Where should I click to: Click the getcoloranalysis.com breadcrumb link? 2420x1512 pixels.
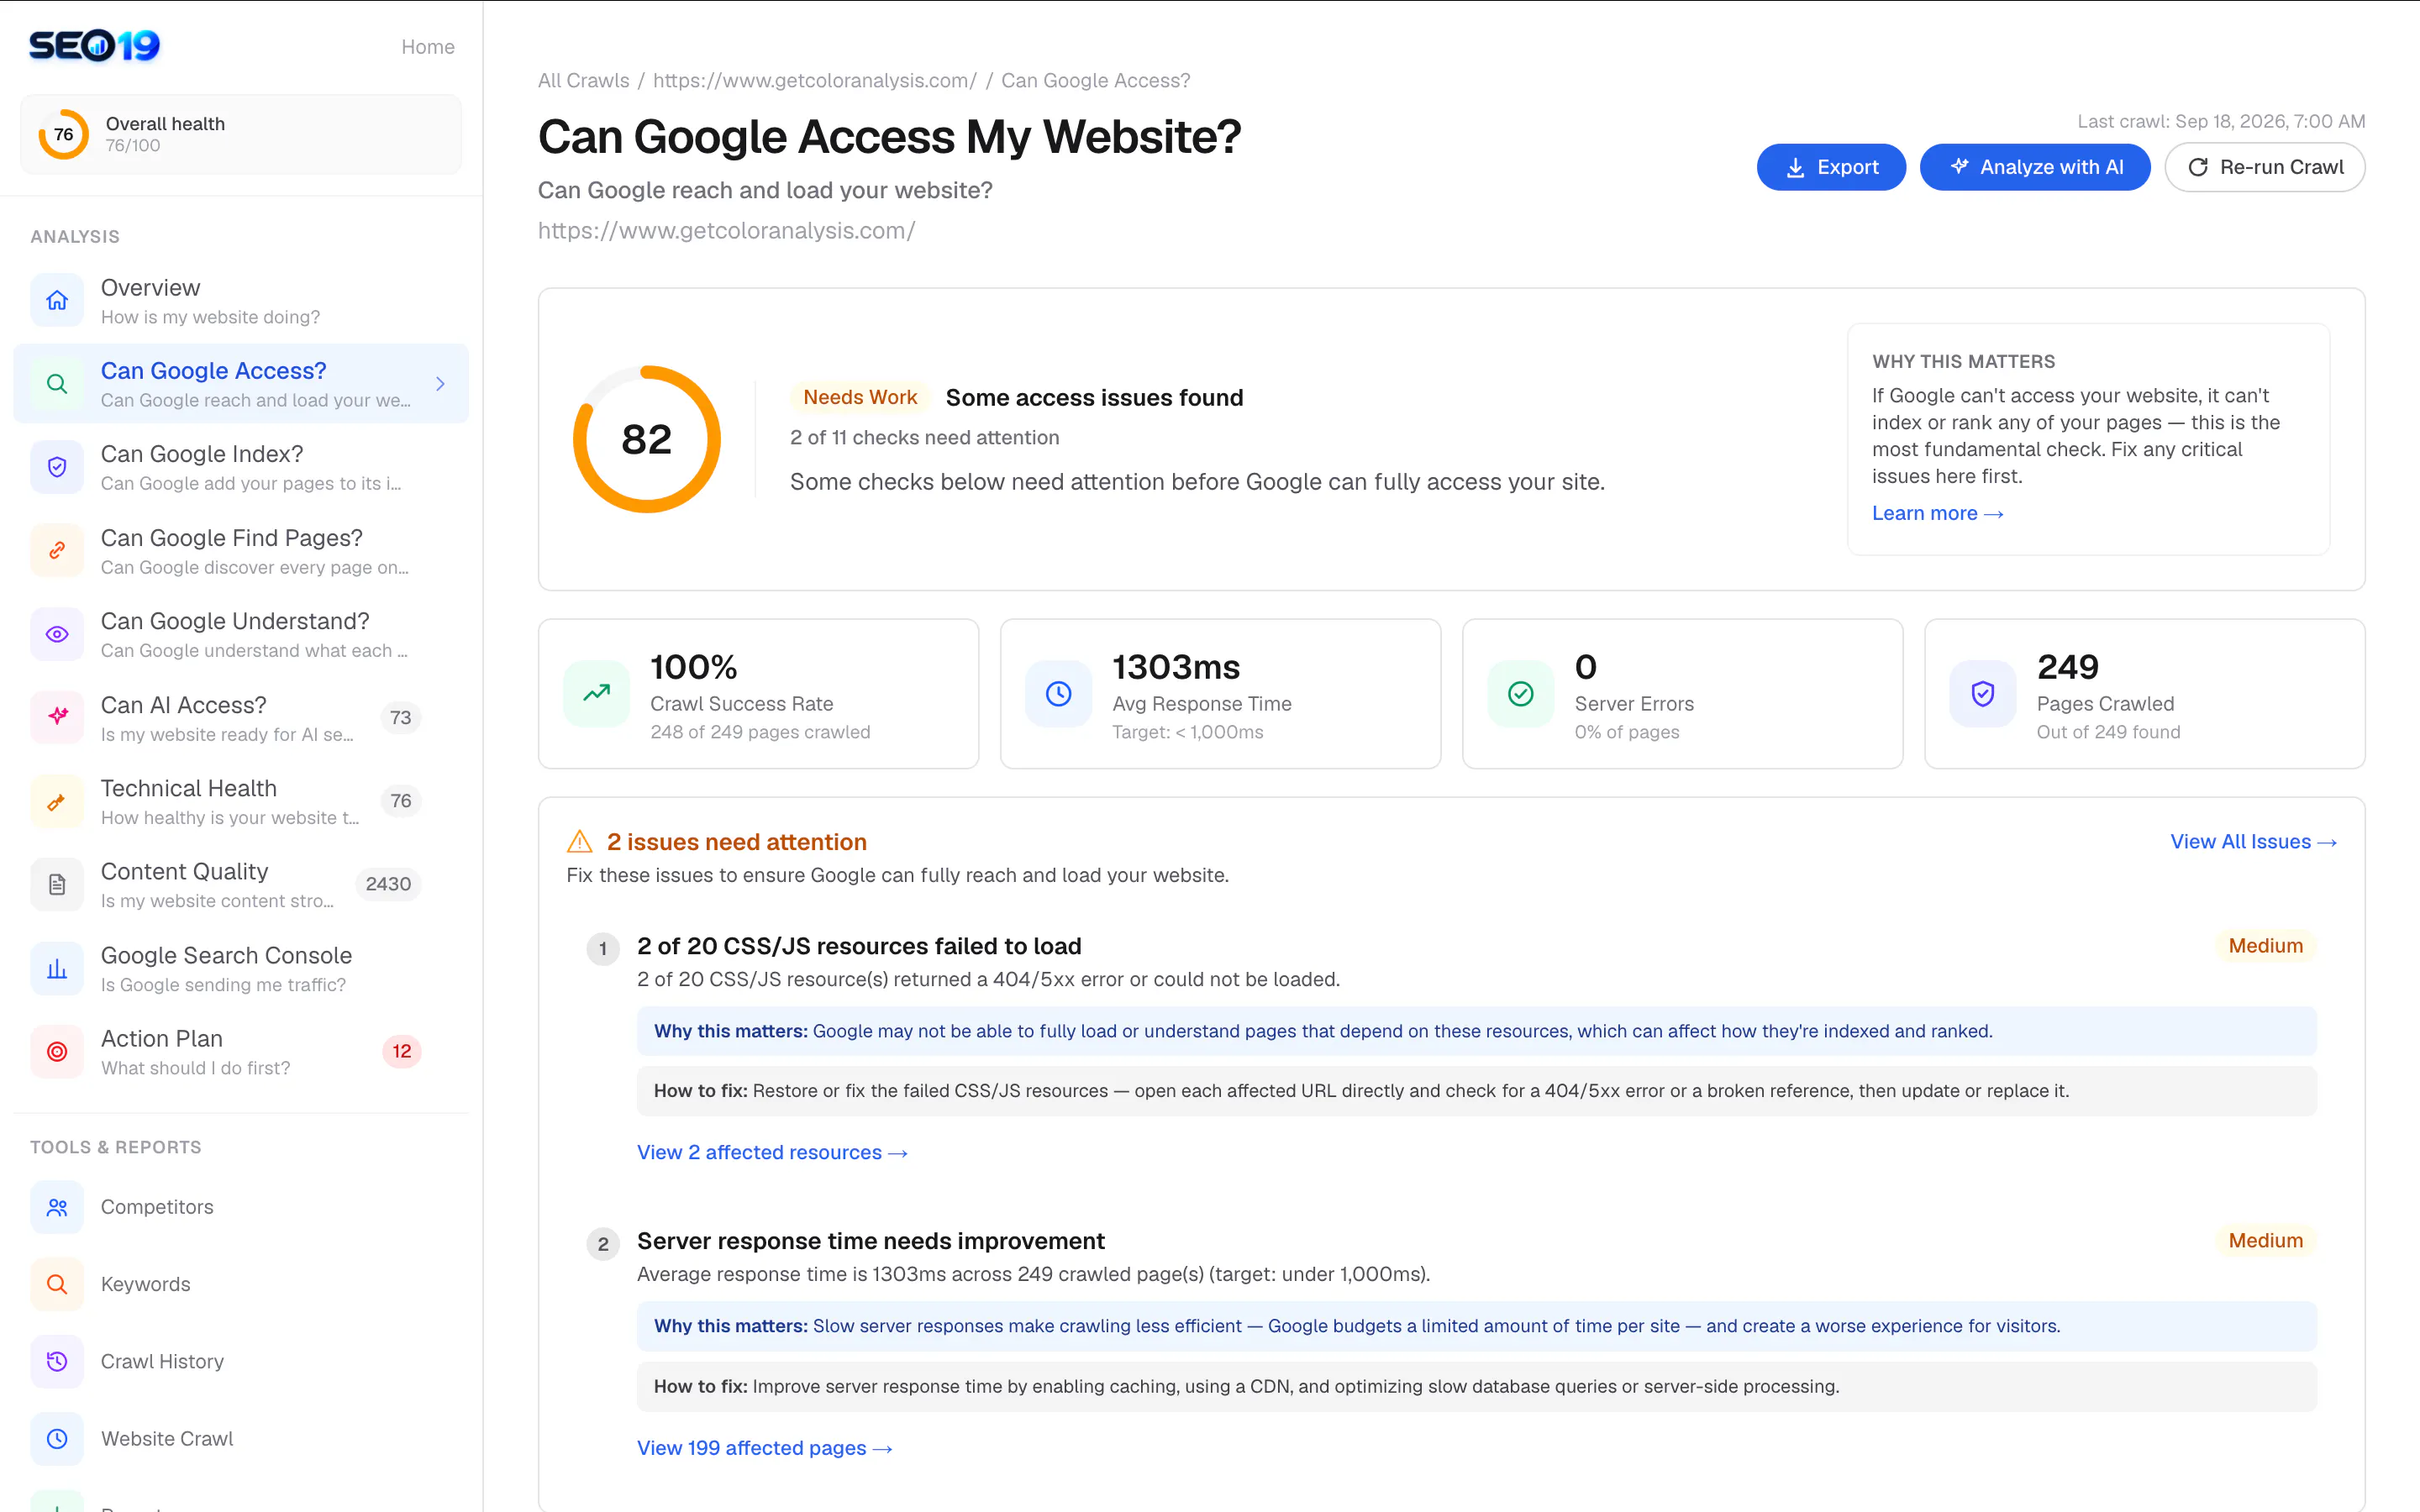pyautogui.click(x=814, y=80)
